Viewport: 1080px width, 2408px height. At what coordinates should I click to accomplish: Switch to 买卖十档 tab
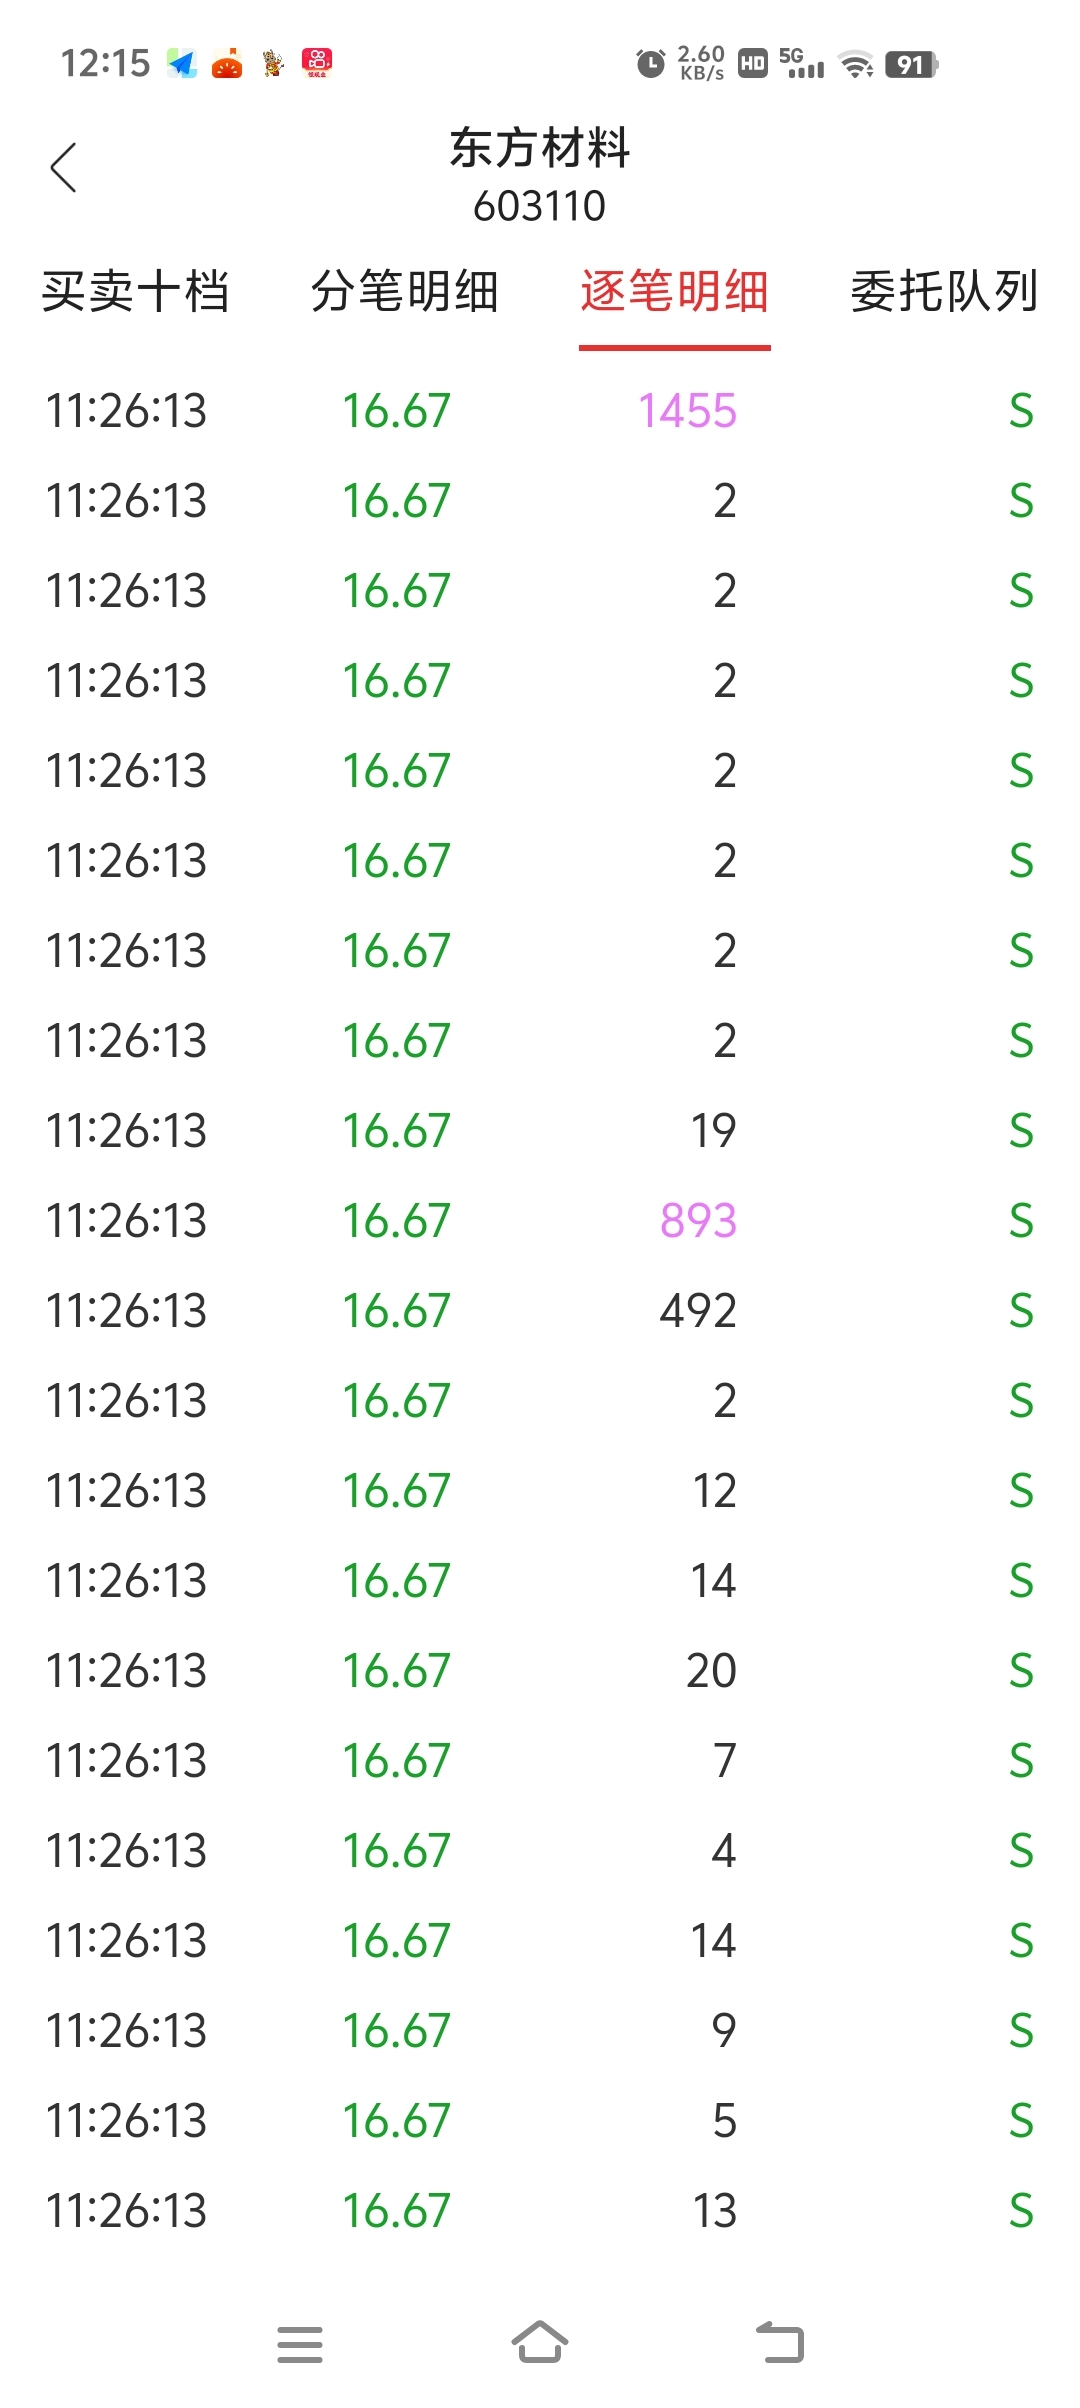point(135,292)
